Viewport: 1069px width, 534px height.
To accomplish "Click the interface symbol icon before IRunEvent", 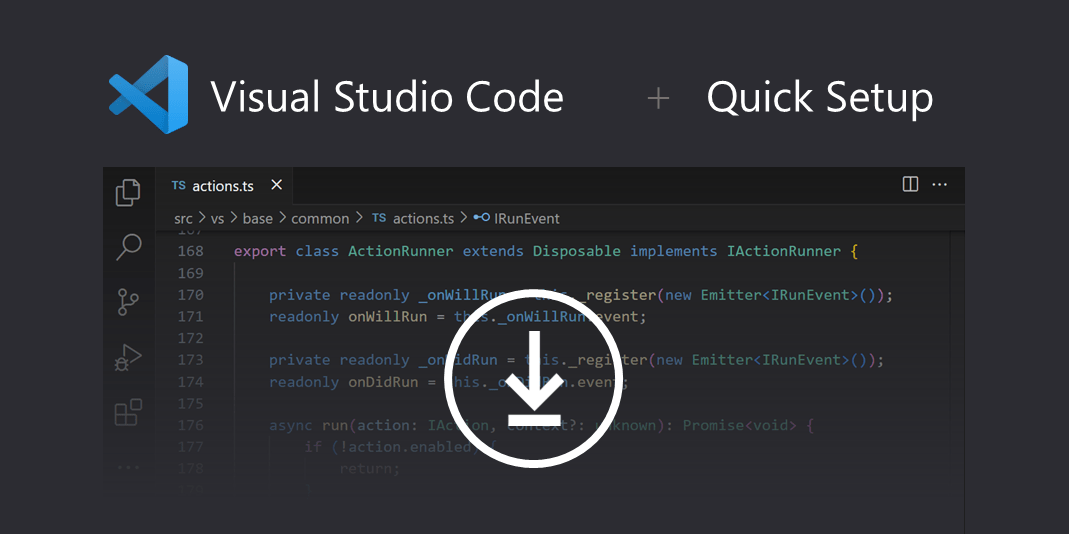I will [482, 218].
